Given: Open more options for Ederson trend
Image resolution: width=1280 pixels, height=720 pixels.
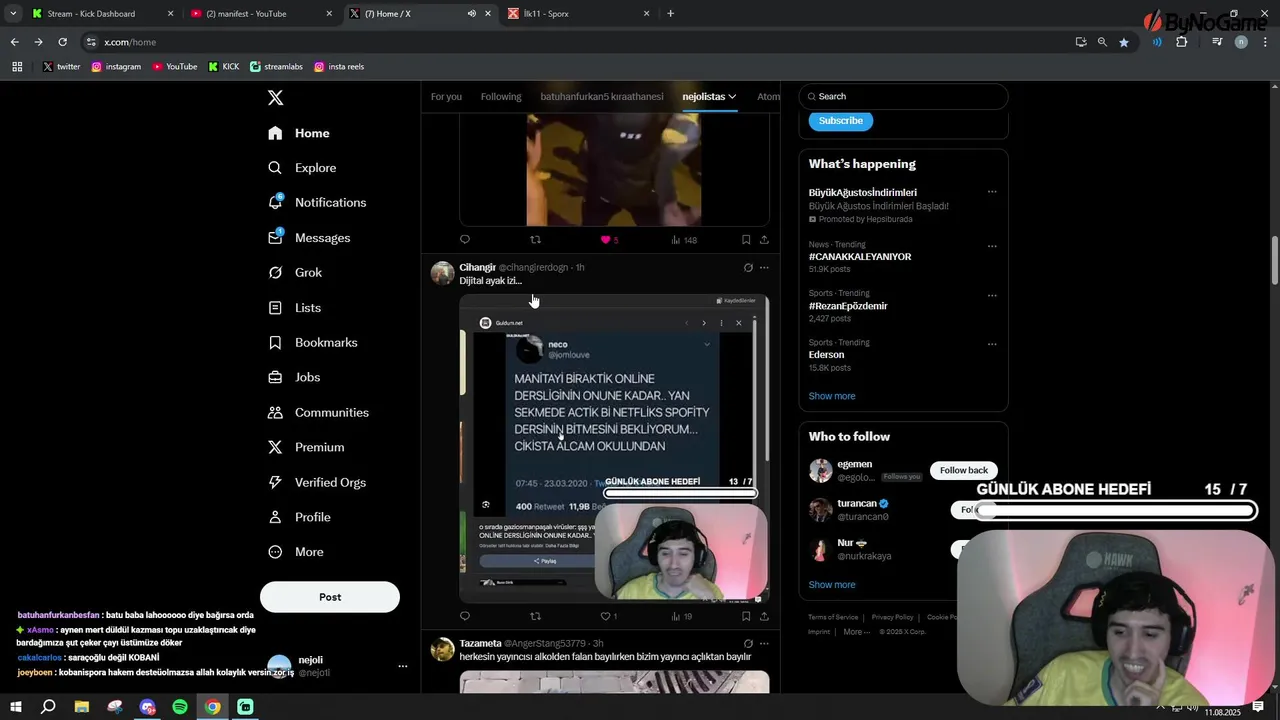Looking at the screenshot, I should click(x=992, y=344).
